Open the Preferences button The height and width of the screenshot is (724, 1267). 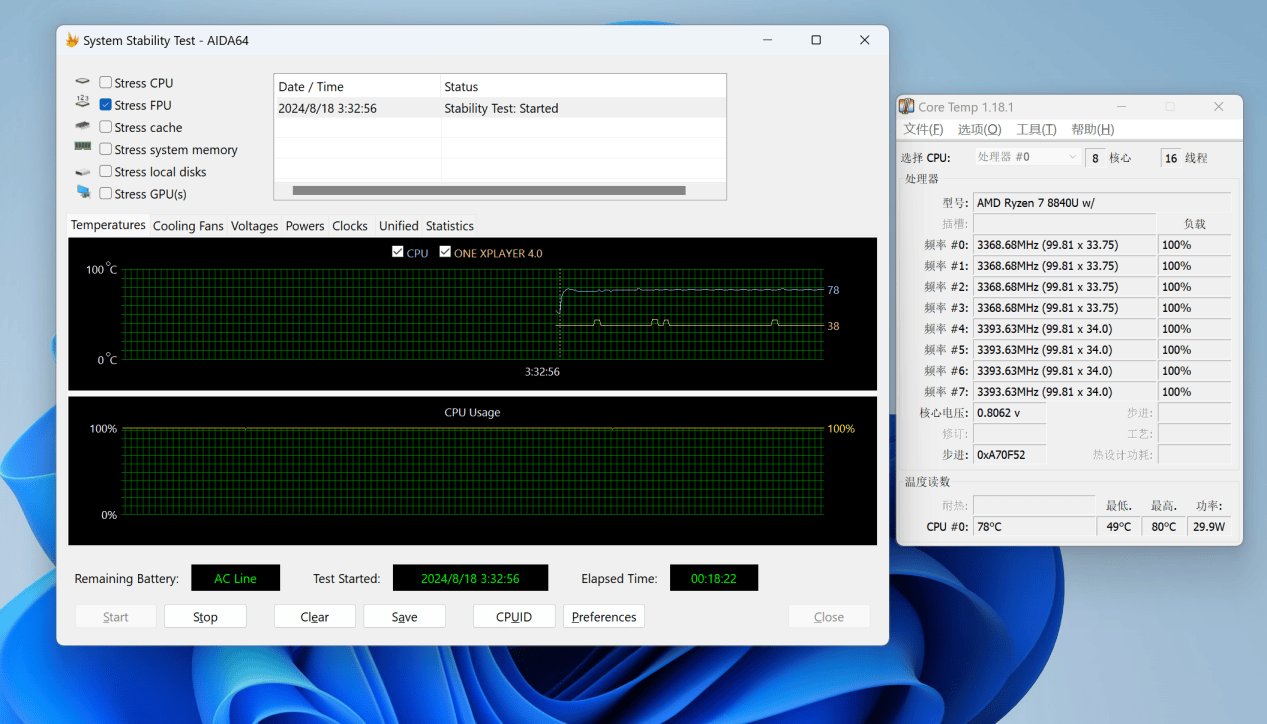604,617
